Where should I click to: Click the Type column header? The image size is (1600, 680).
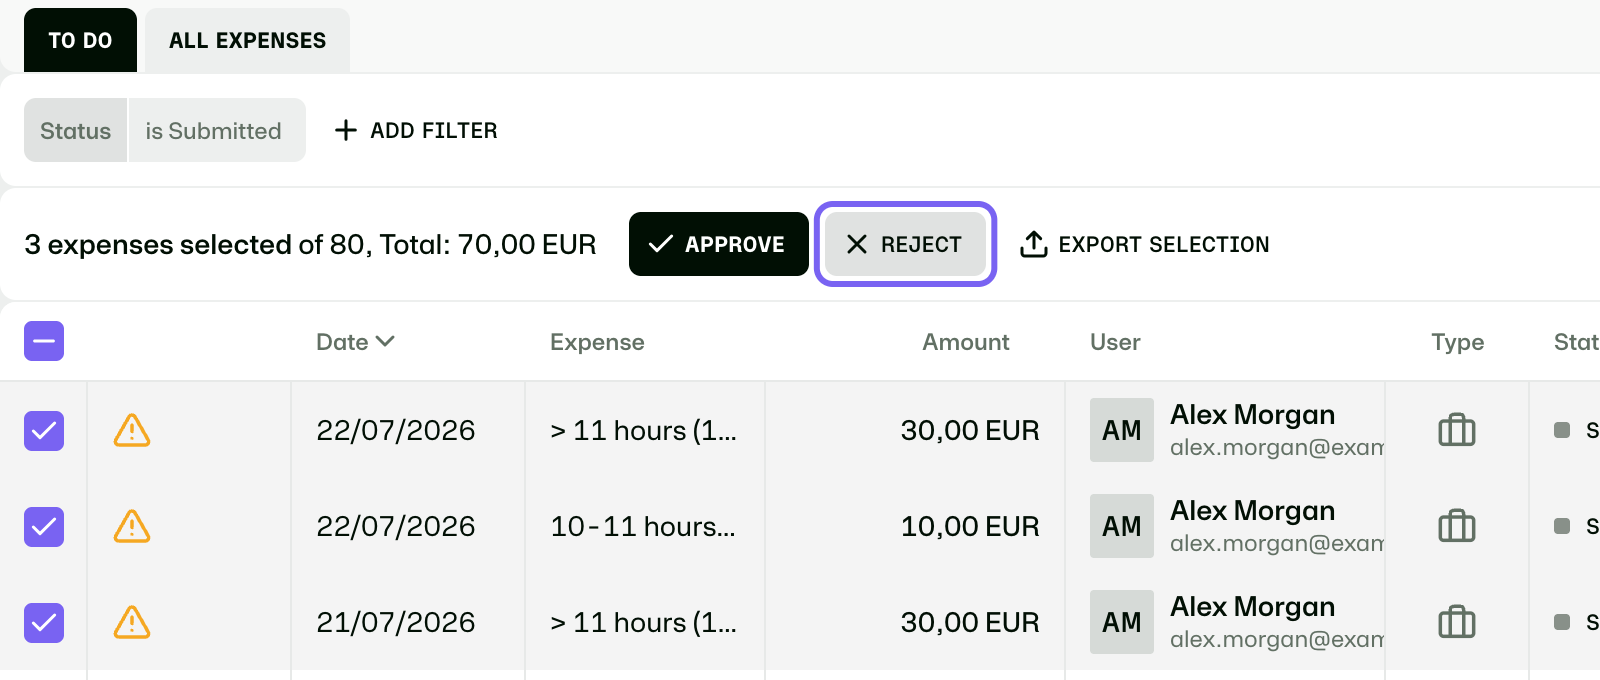(1457, 342)
